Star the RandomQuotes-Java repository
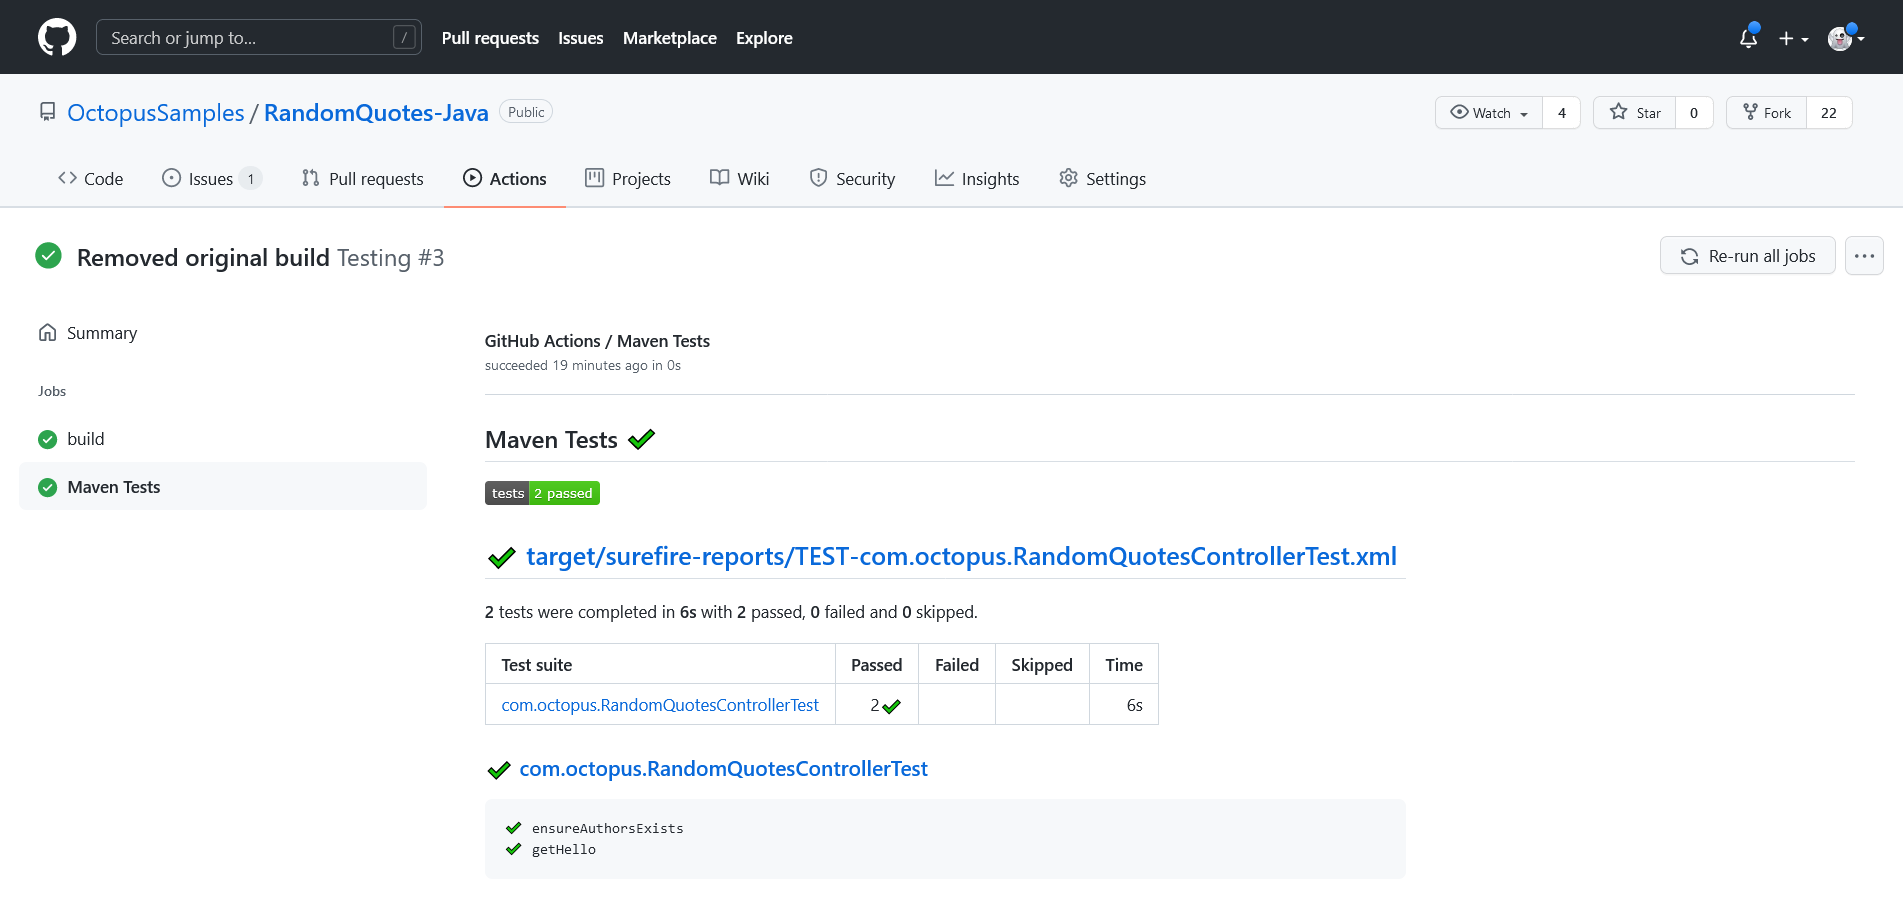 coord(1636,112)
